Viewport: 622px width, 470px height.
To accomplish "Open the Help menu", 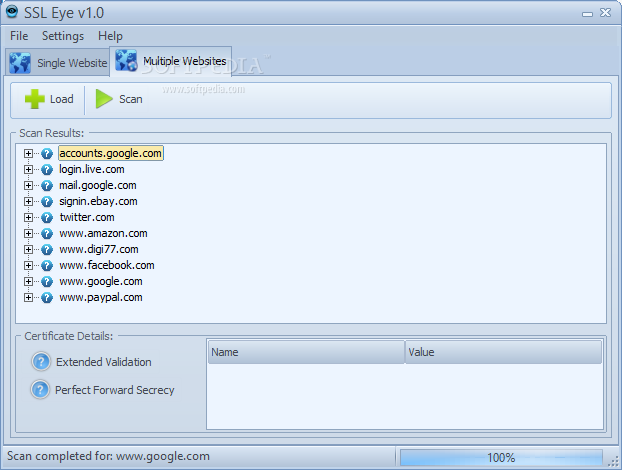I will 110,36.
